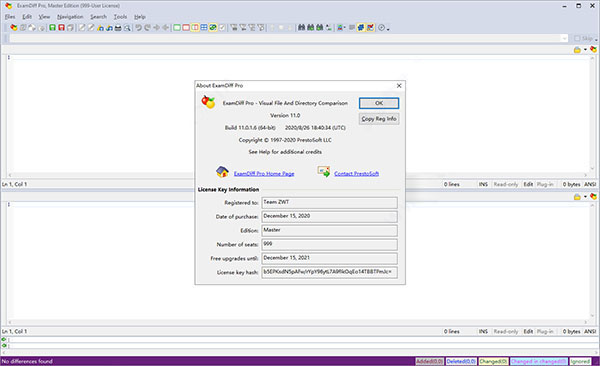Screen dimensions: 600x366
Task: Click ANSI encoding in upper pane status bar
Action: (x=590, y=185)
